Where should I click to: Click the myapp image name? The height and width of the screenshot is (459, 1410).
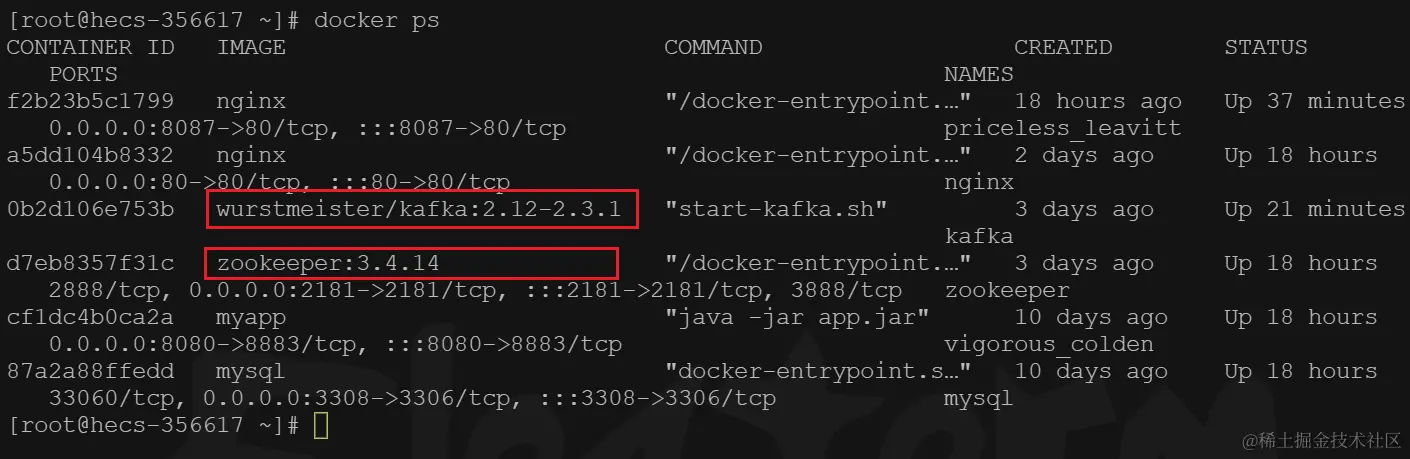pos(251,317)
